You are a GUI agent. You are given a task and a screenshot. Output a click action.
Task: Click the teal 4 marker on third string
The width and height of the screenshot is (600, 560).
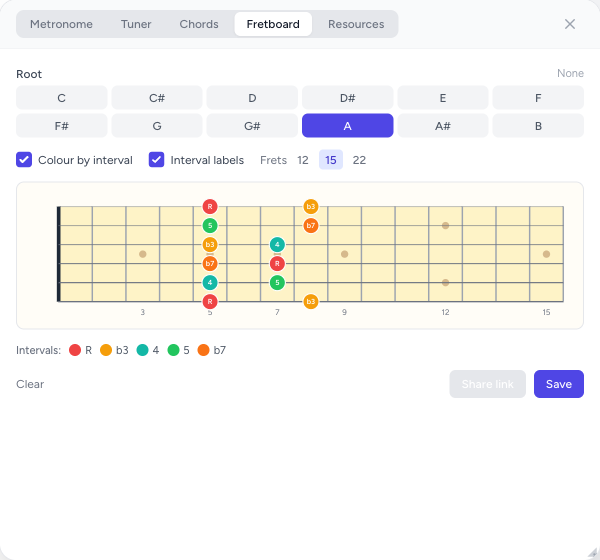pos(277,245)
